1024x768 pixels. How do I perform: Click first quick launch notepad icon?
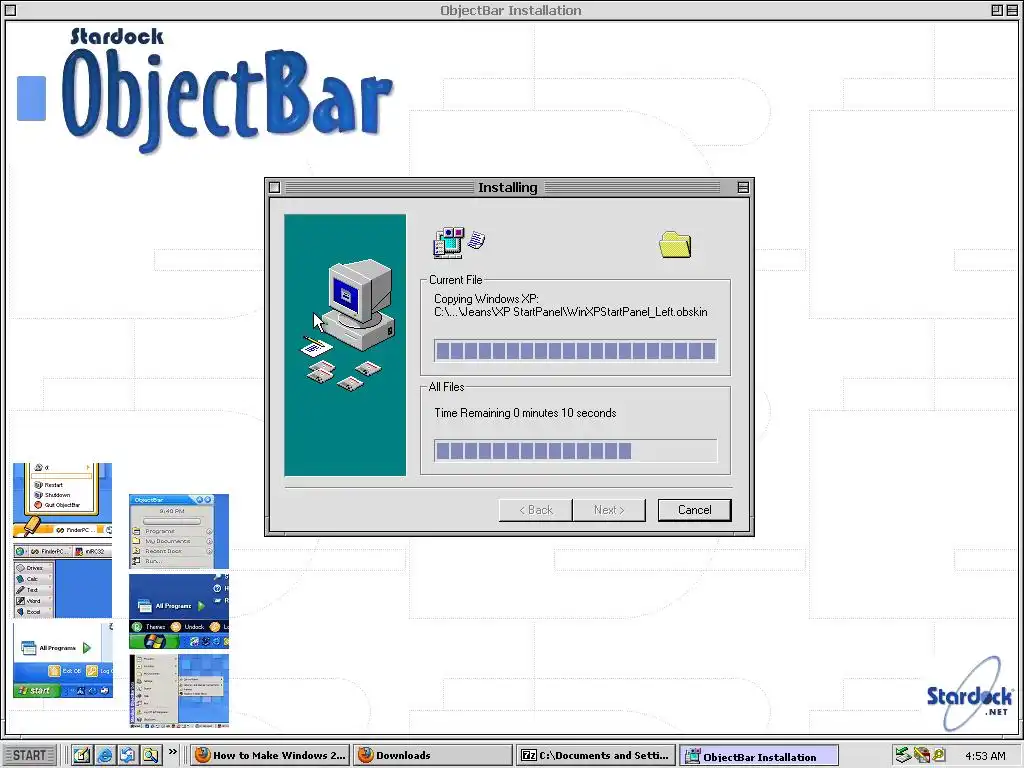82,755
